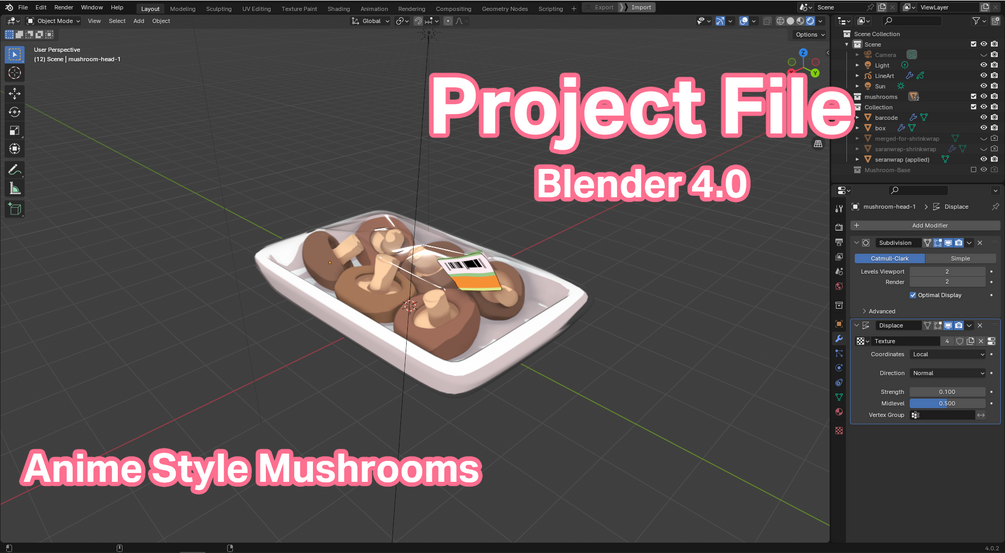Activate the Cursor tool
The height and width of the screenshot is (553, 1005).
click(x=14, y=74)
